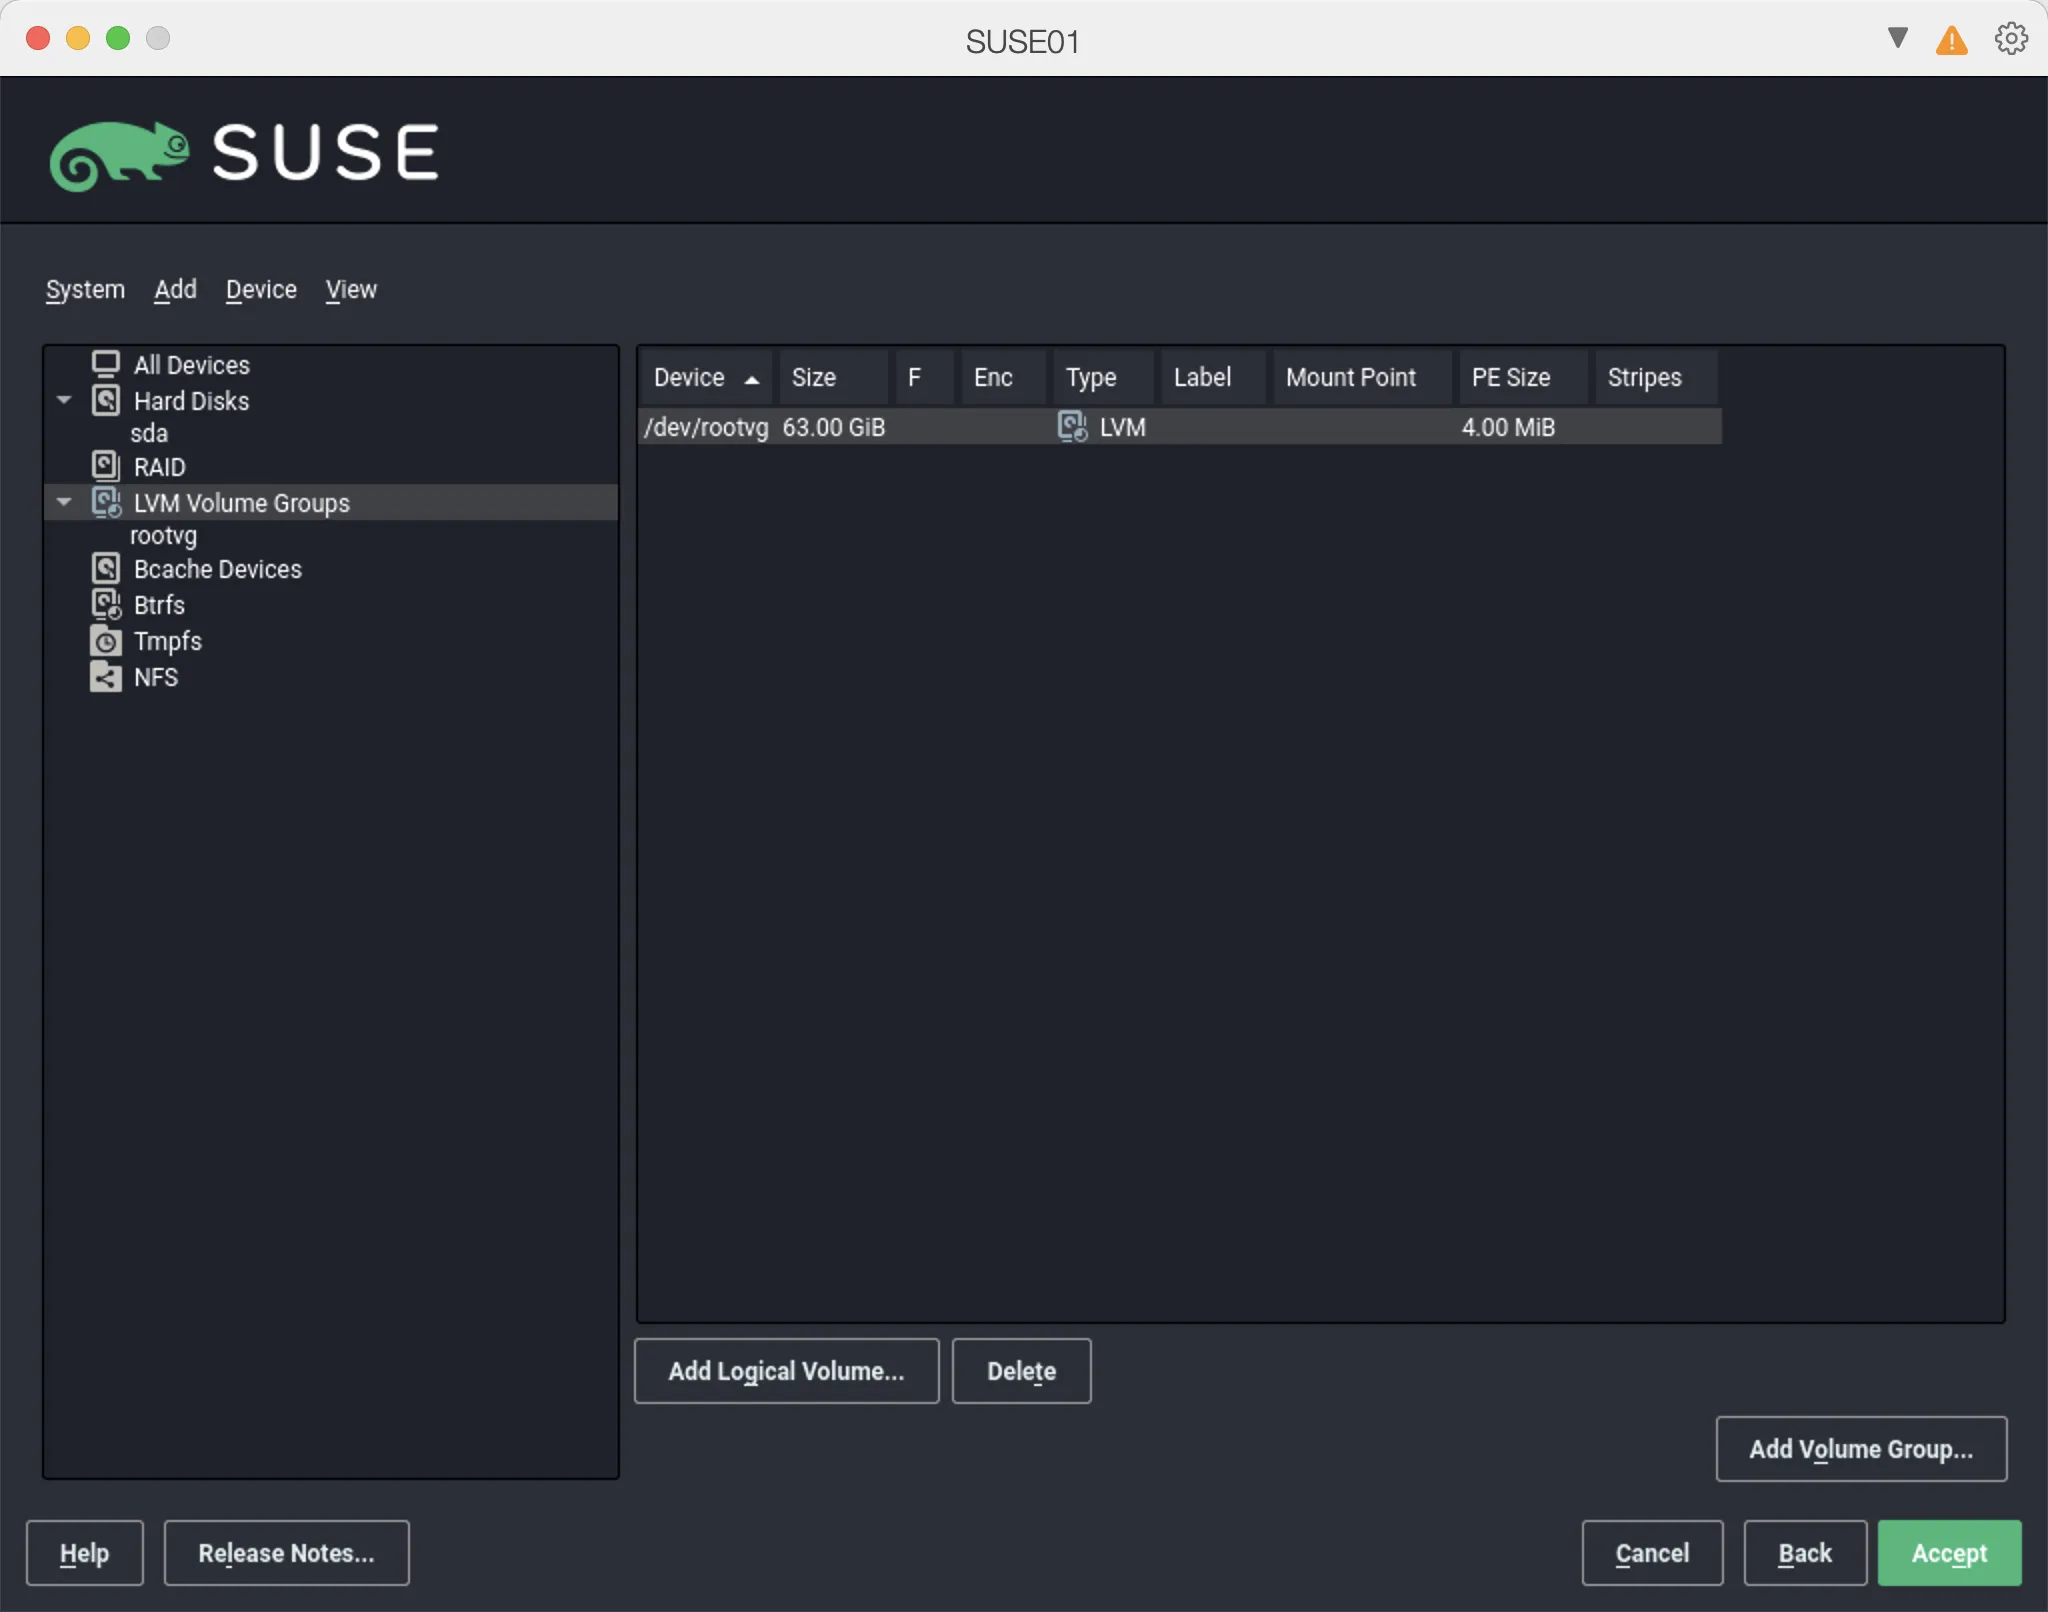Open the settings gear in the title bar
The width and height of the screenshot is (2048, 1612).
[2009, 39]
